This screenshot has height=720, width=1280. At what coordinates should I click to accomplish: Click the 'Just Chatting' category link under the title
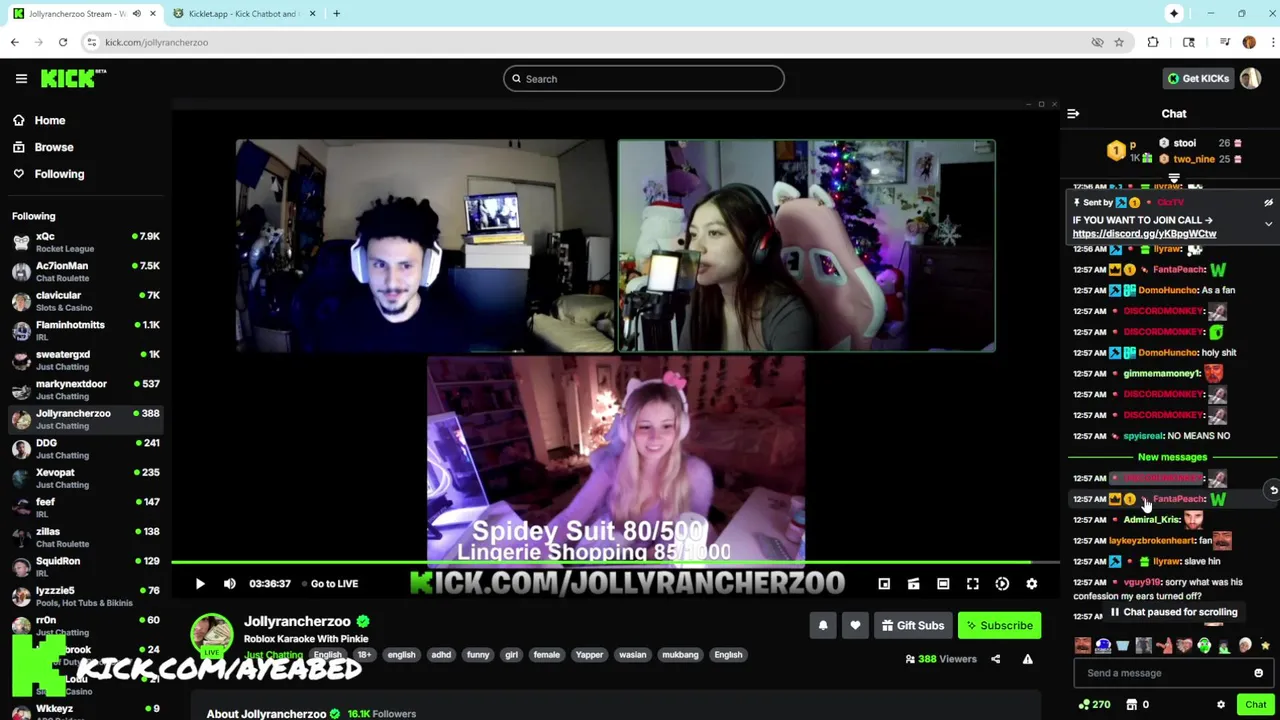[x=274, y=655]
